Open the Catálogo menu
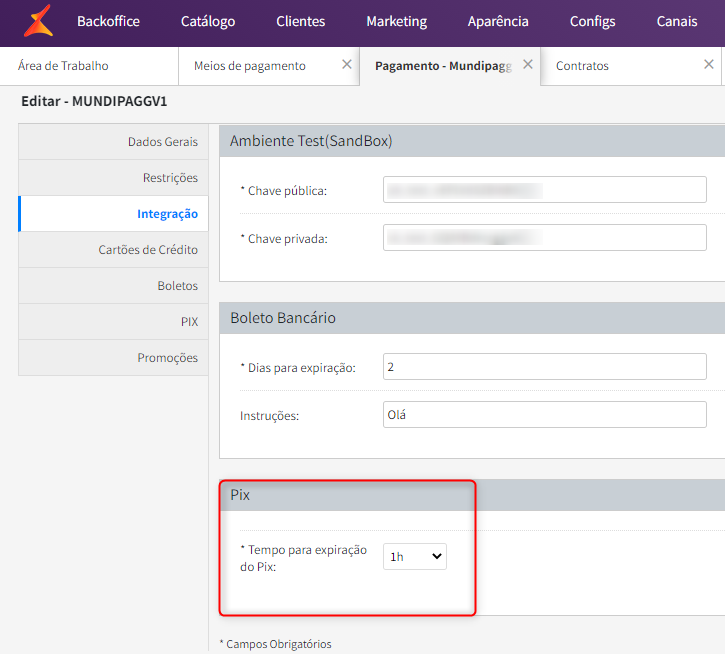This screenshot has height=654, width=725. [208, 21]
